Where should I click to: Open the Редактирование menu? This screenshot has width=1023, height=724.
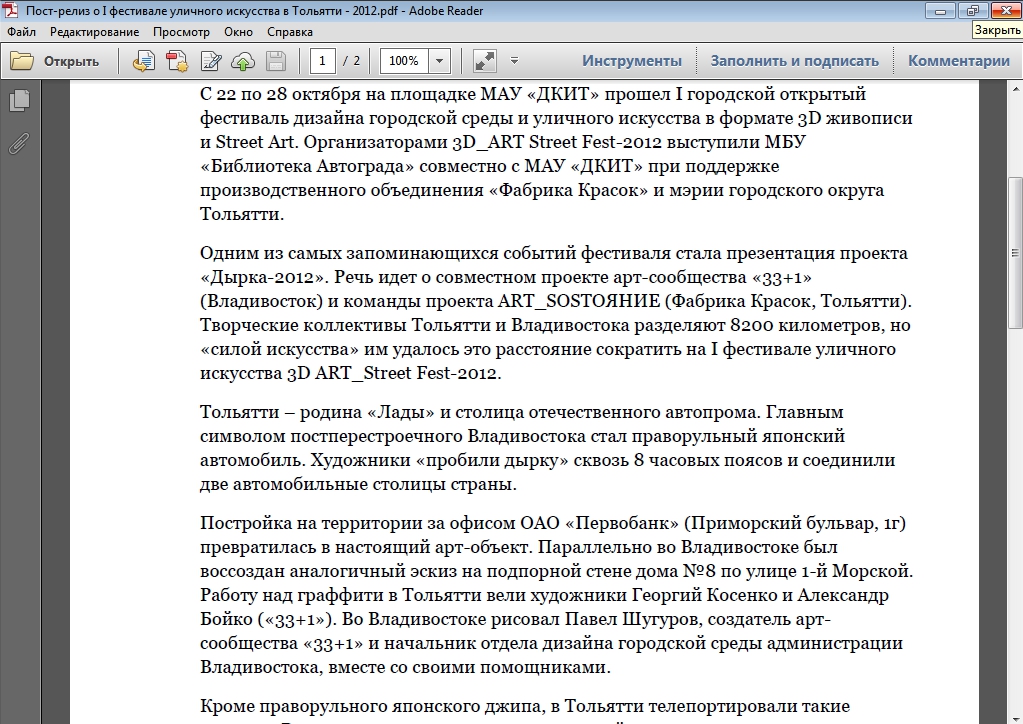[95, 32]
